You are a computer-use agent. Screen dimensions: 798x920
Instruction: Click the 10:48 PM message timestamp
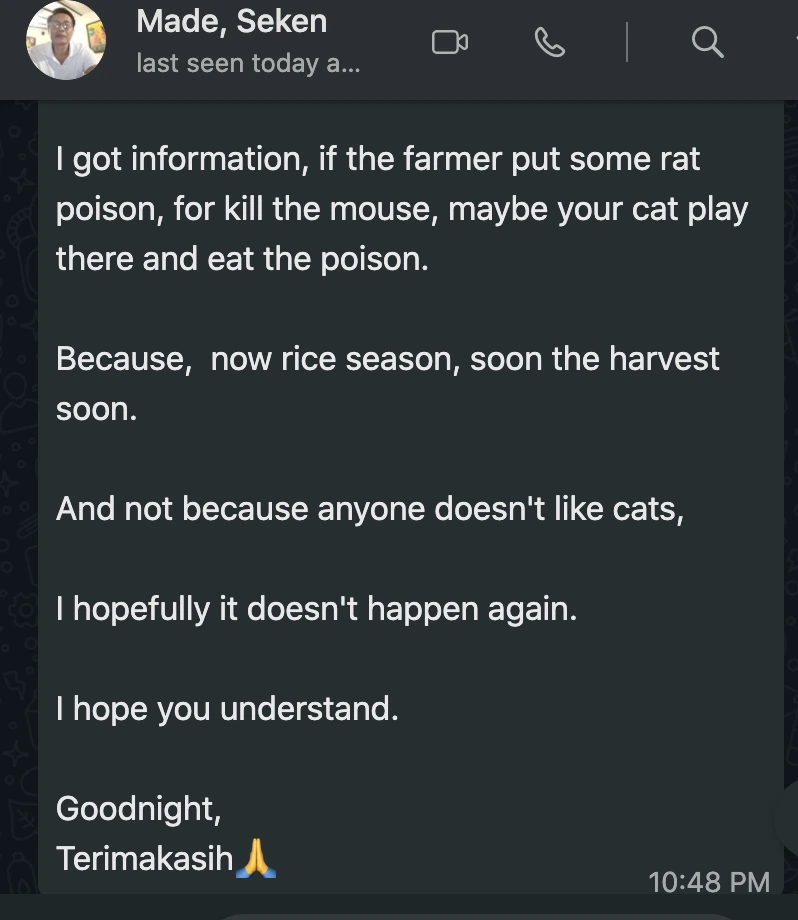708,881
